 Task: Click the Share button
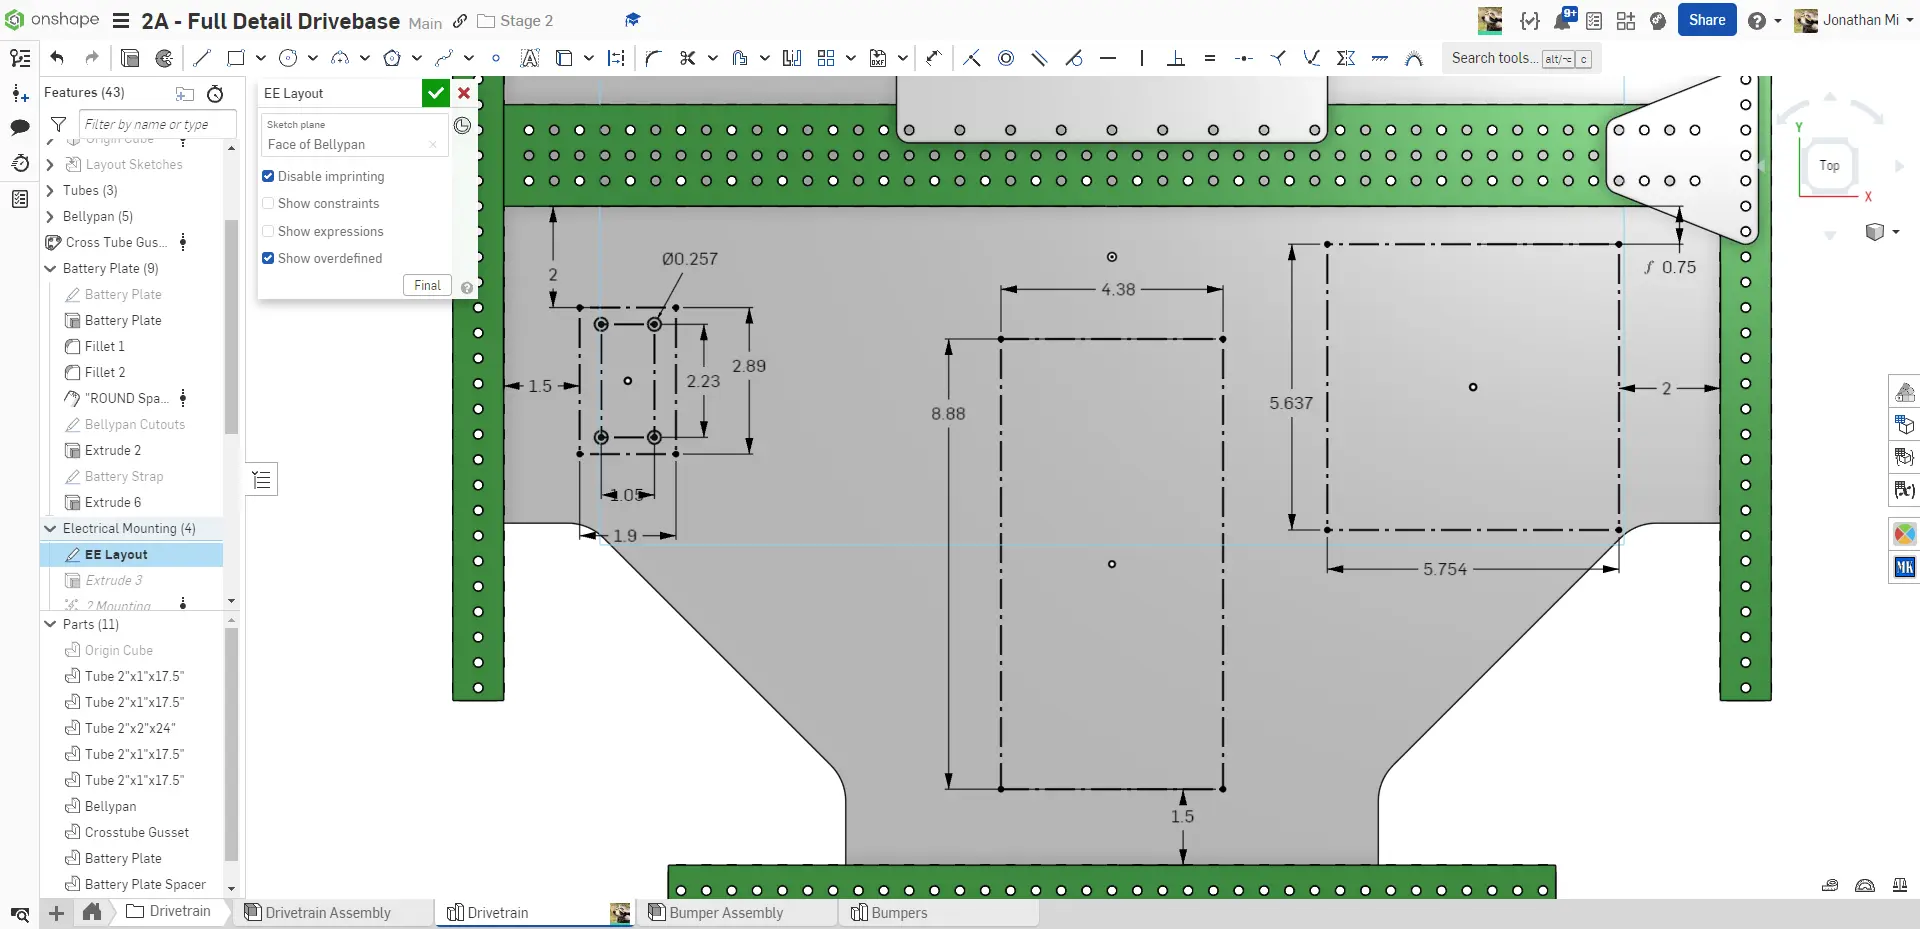1706,20
